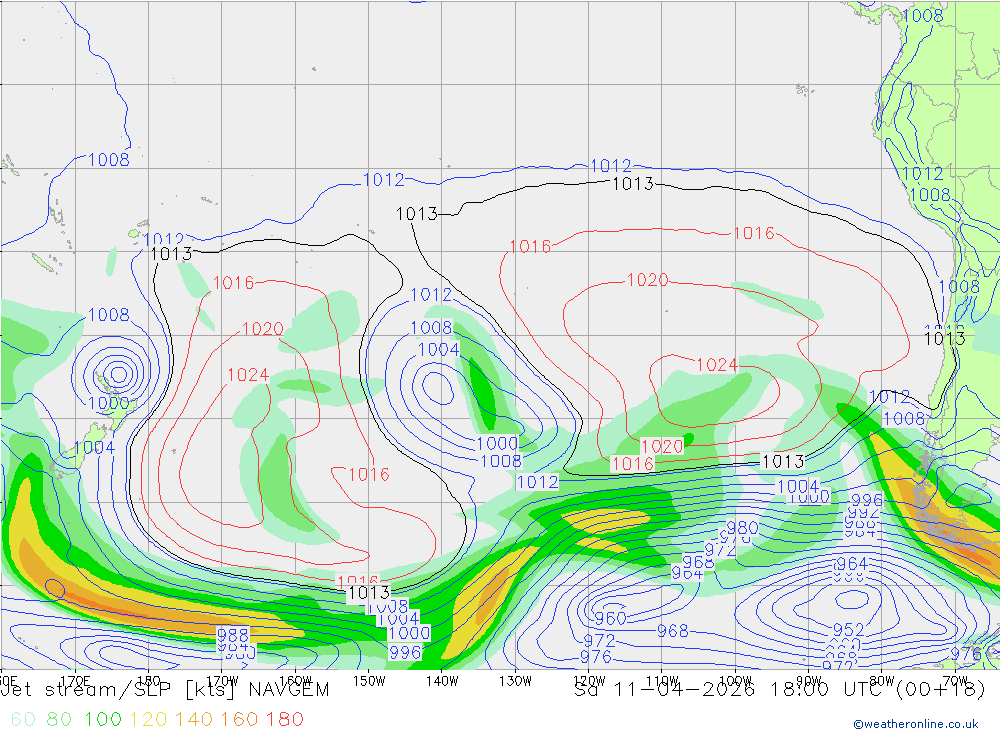Click the 100W longitude label
This screenshot has height=733, width=1000.
click(735, 681)
